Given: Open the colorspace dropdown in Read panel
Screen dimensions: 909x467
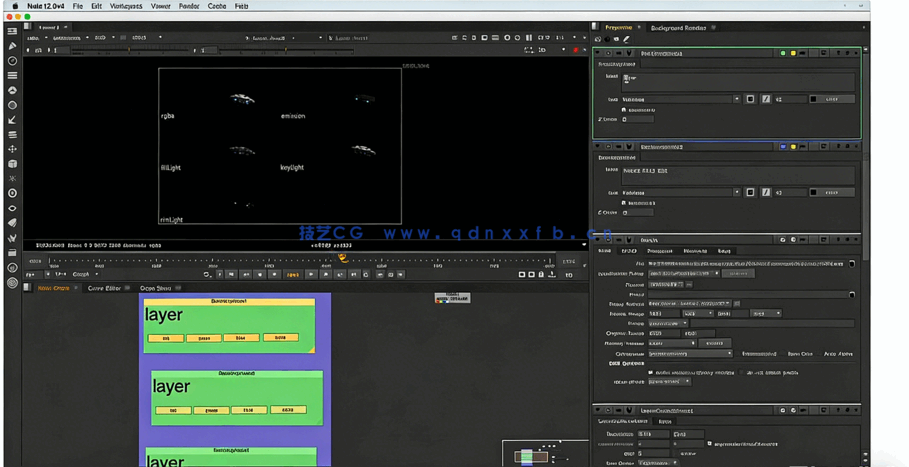Looking at the screenshot, I should click(x=690, y=354).
